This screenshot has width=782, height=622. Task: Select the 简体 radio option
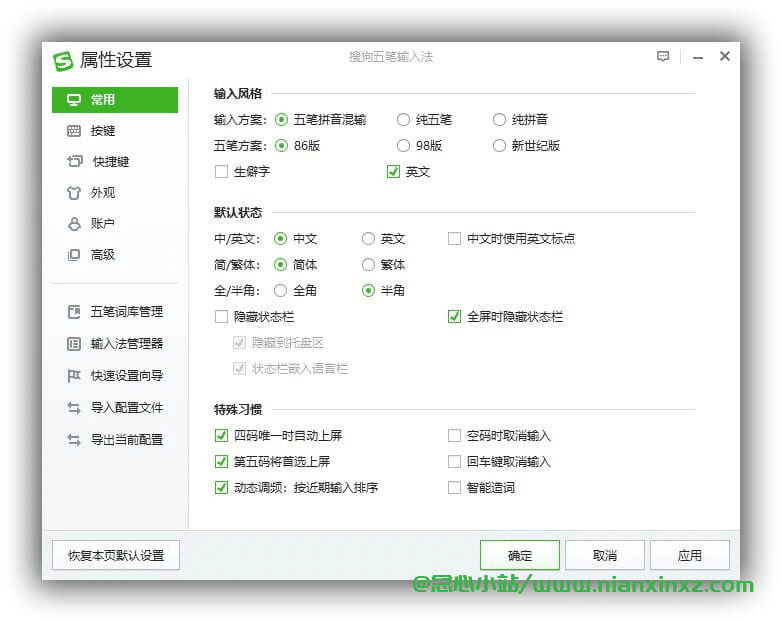click(281, 264)
